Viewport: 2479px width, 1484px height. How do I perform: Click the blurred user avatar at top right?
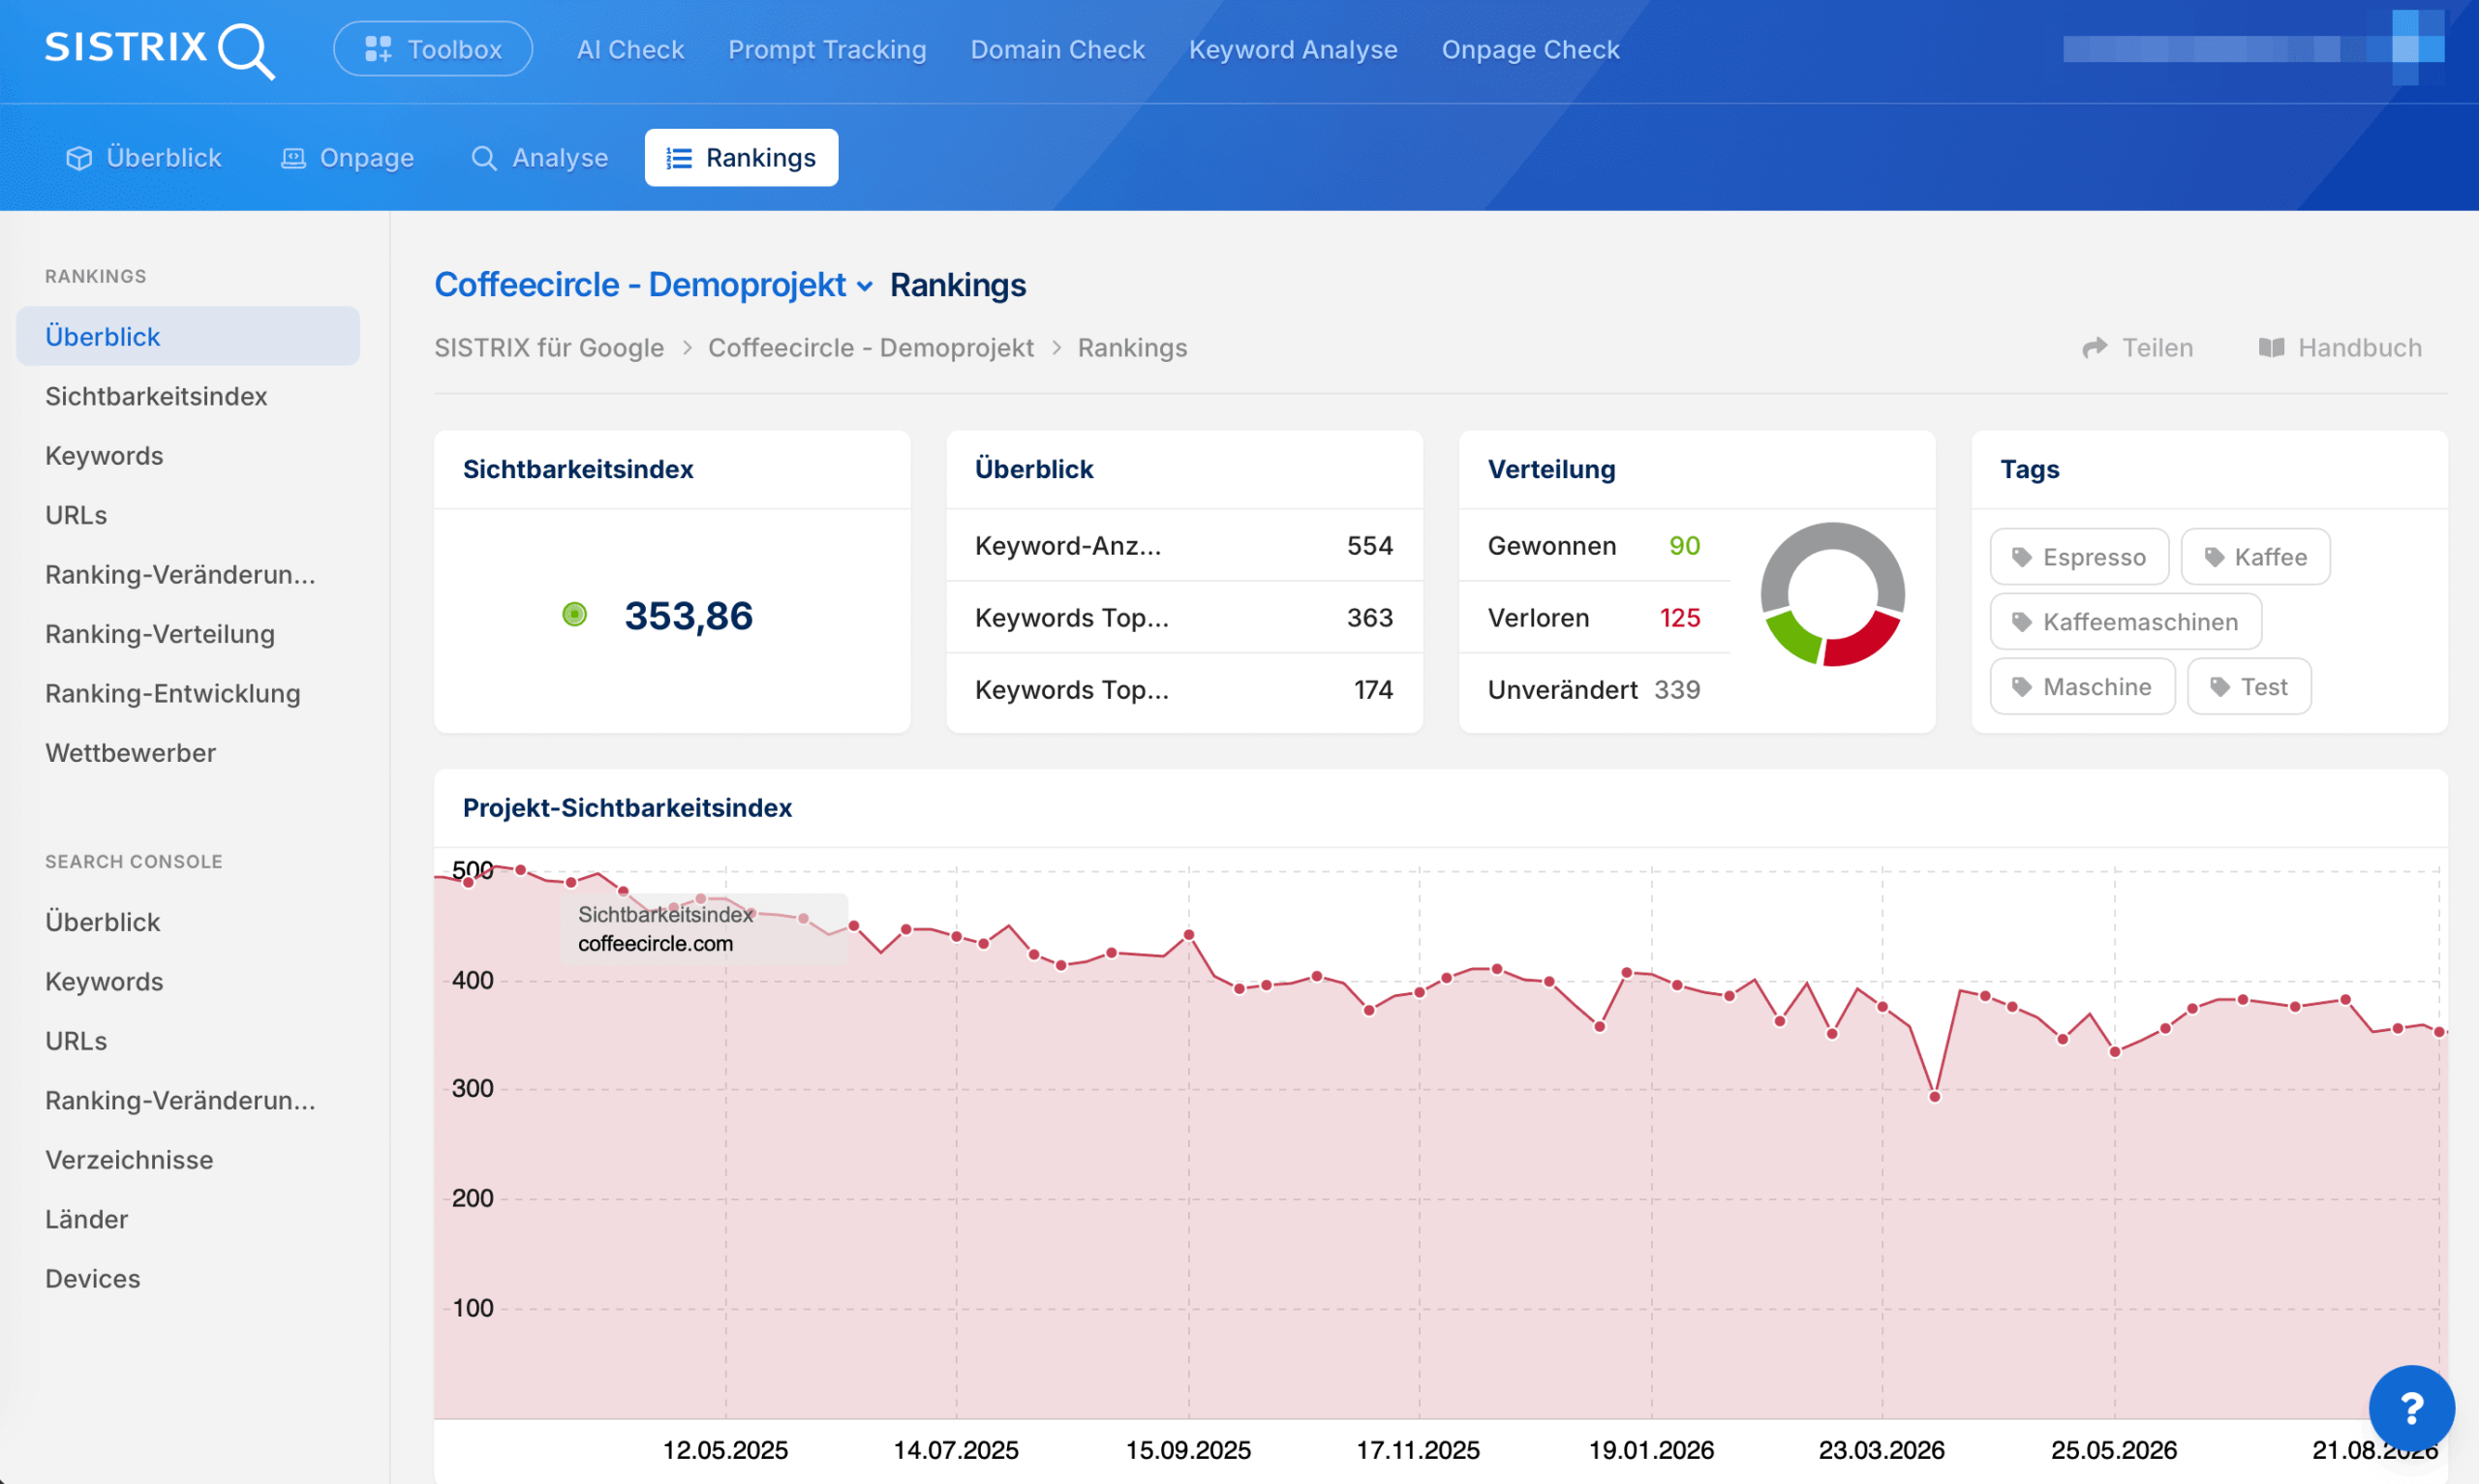[x=2417, y=47]
